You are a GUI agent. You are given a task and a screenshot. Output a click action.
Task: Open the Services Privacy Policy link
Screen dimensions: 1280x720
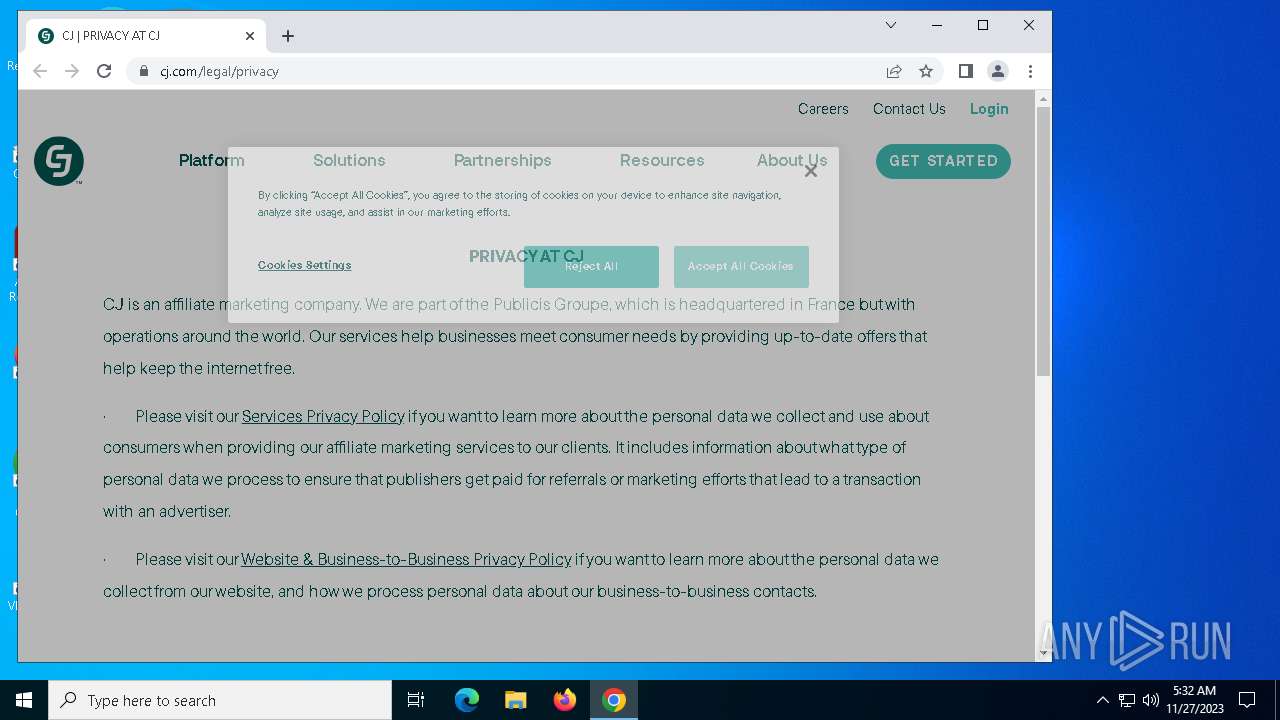[x=323, y=416]
